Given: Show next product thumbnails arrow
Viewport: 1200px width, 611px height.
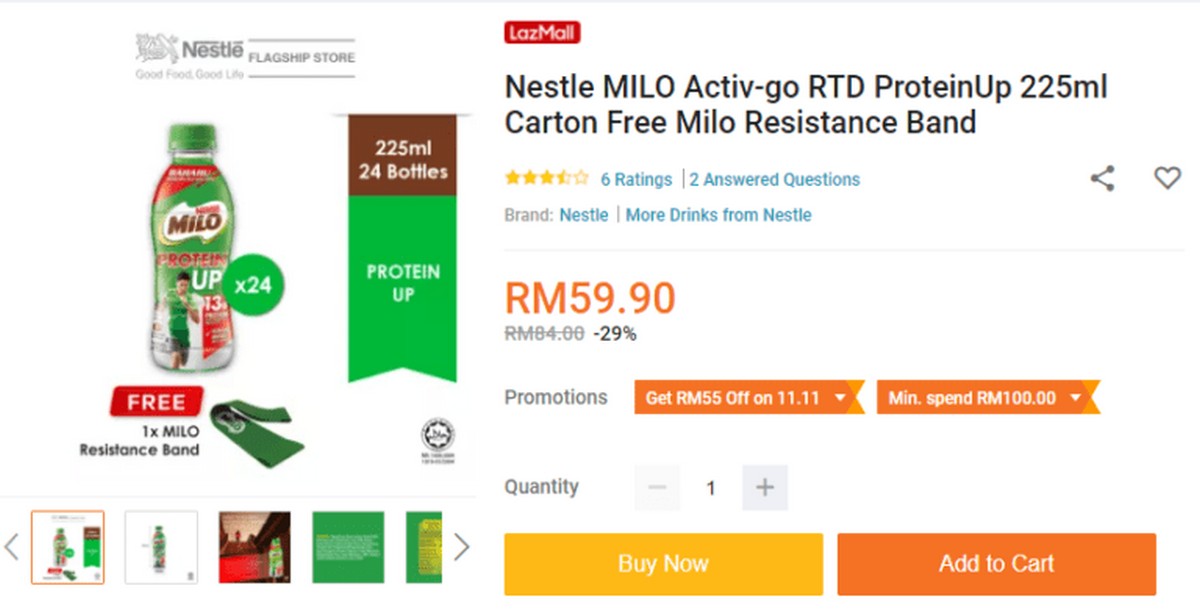Looking at the screenshot, I should point(461,547).
